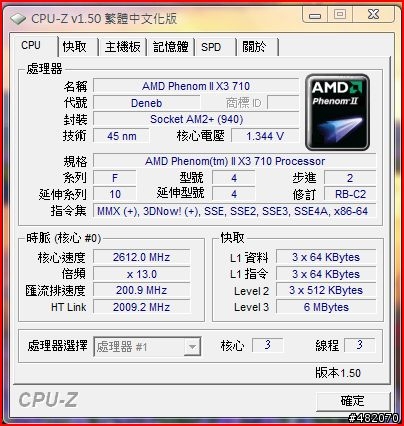This screenshot has width=404, height=426.
Task: Click the HT Link value field
Action: click(x=142, y=307)
